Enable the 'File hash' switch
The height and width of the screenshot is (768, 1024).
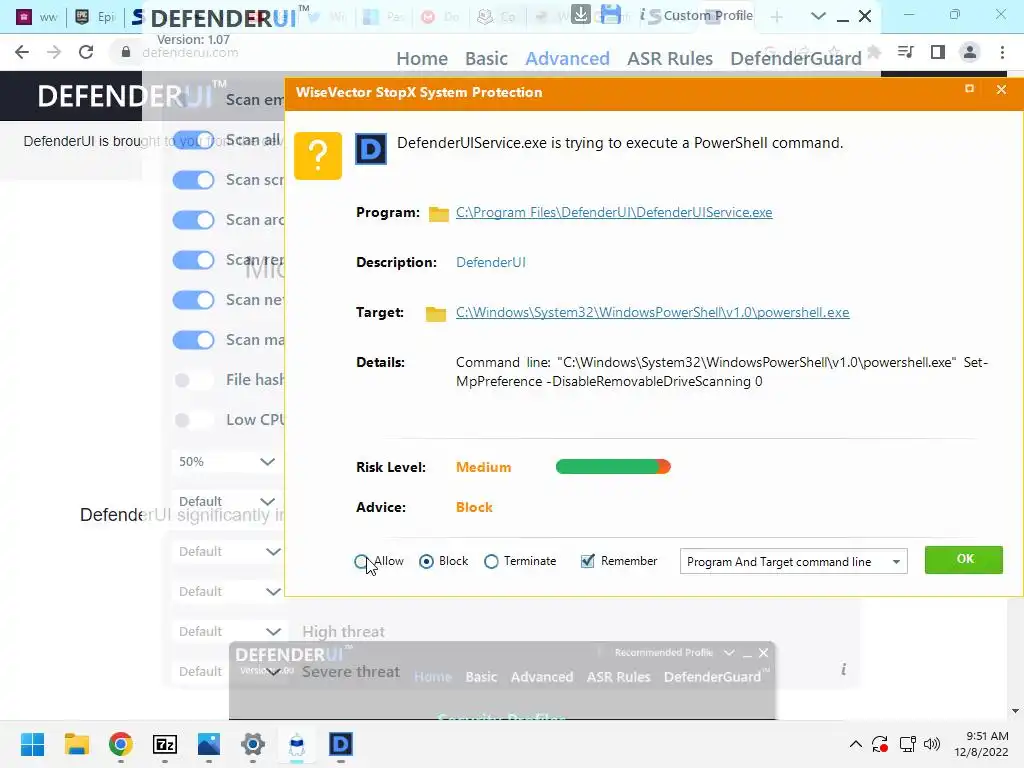(x=193, y=380)
